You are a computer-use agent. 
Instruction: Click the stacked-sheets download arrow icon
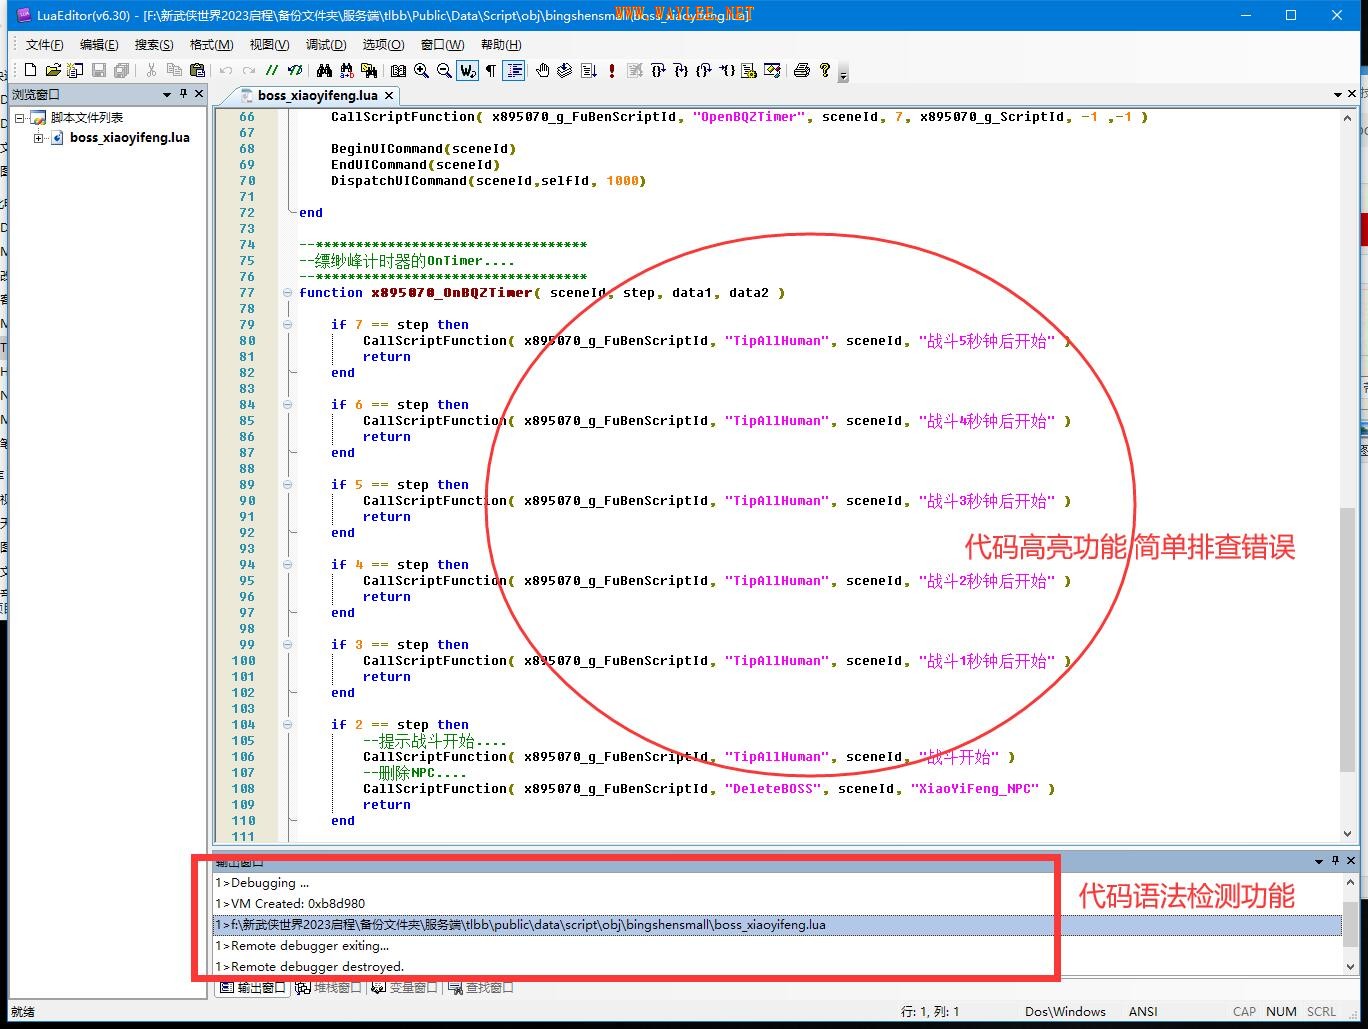pos(565,70)
